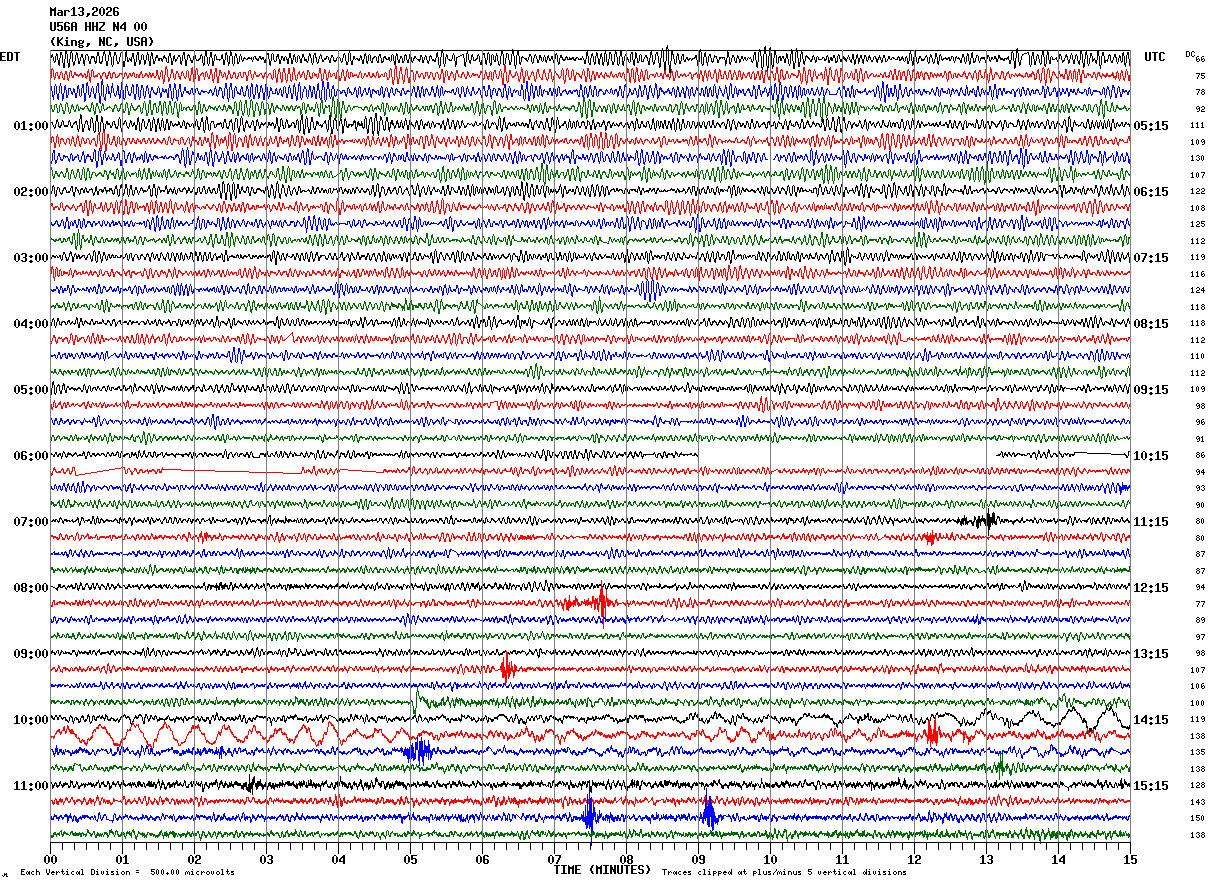Click the 06 minute tick label
The height and width of the screenshot is (886, 1210).
482,859
